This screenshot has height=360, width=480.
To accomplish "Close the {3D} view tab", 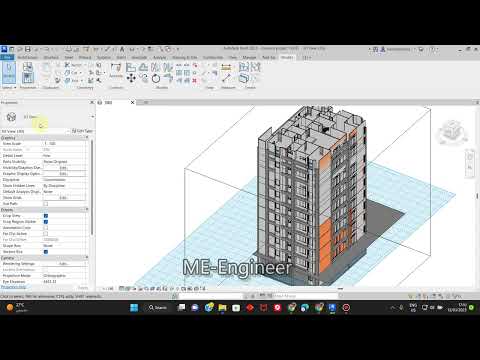I will point(132,102).
